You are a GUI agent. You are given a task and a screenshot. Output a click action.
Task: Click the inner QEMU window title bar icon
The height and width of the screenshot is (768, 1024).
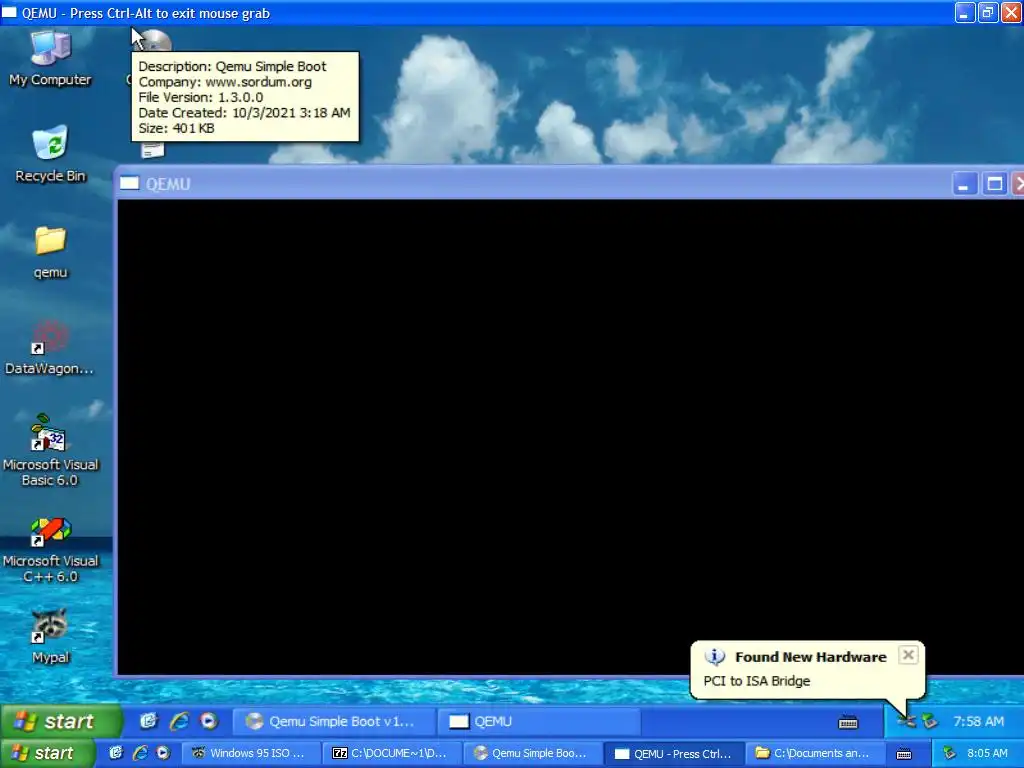pyautogui.click(x=129, y=184)
